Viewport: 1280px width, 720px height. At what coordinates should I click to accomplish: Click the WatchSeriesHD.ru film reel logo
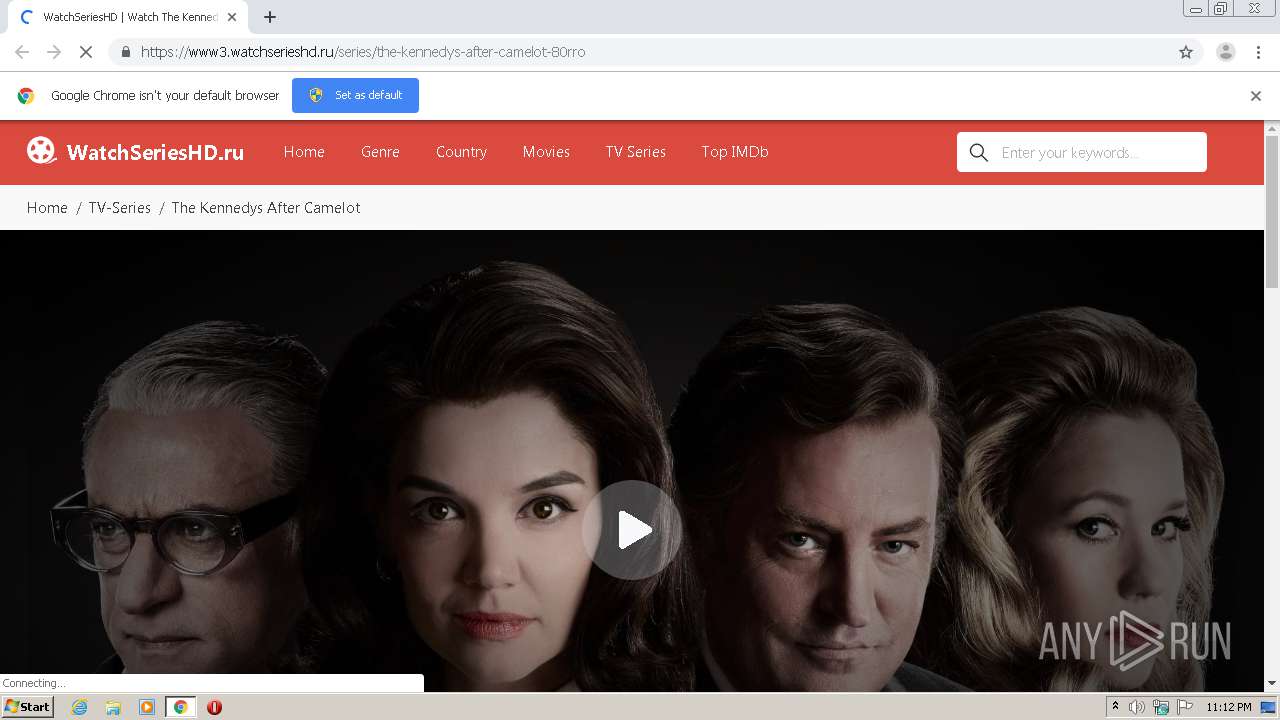click(41, 151)
